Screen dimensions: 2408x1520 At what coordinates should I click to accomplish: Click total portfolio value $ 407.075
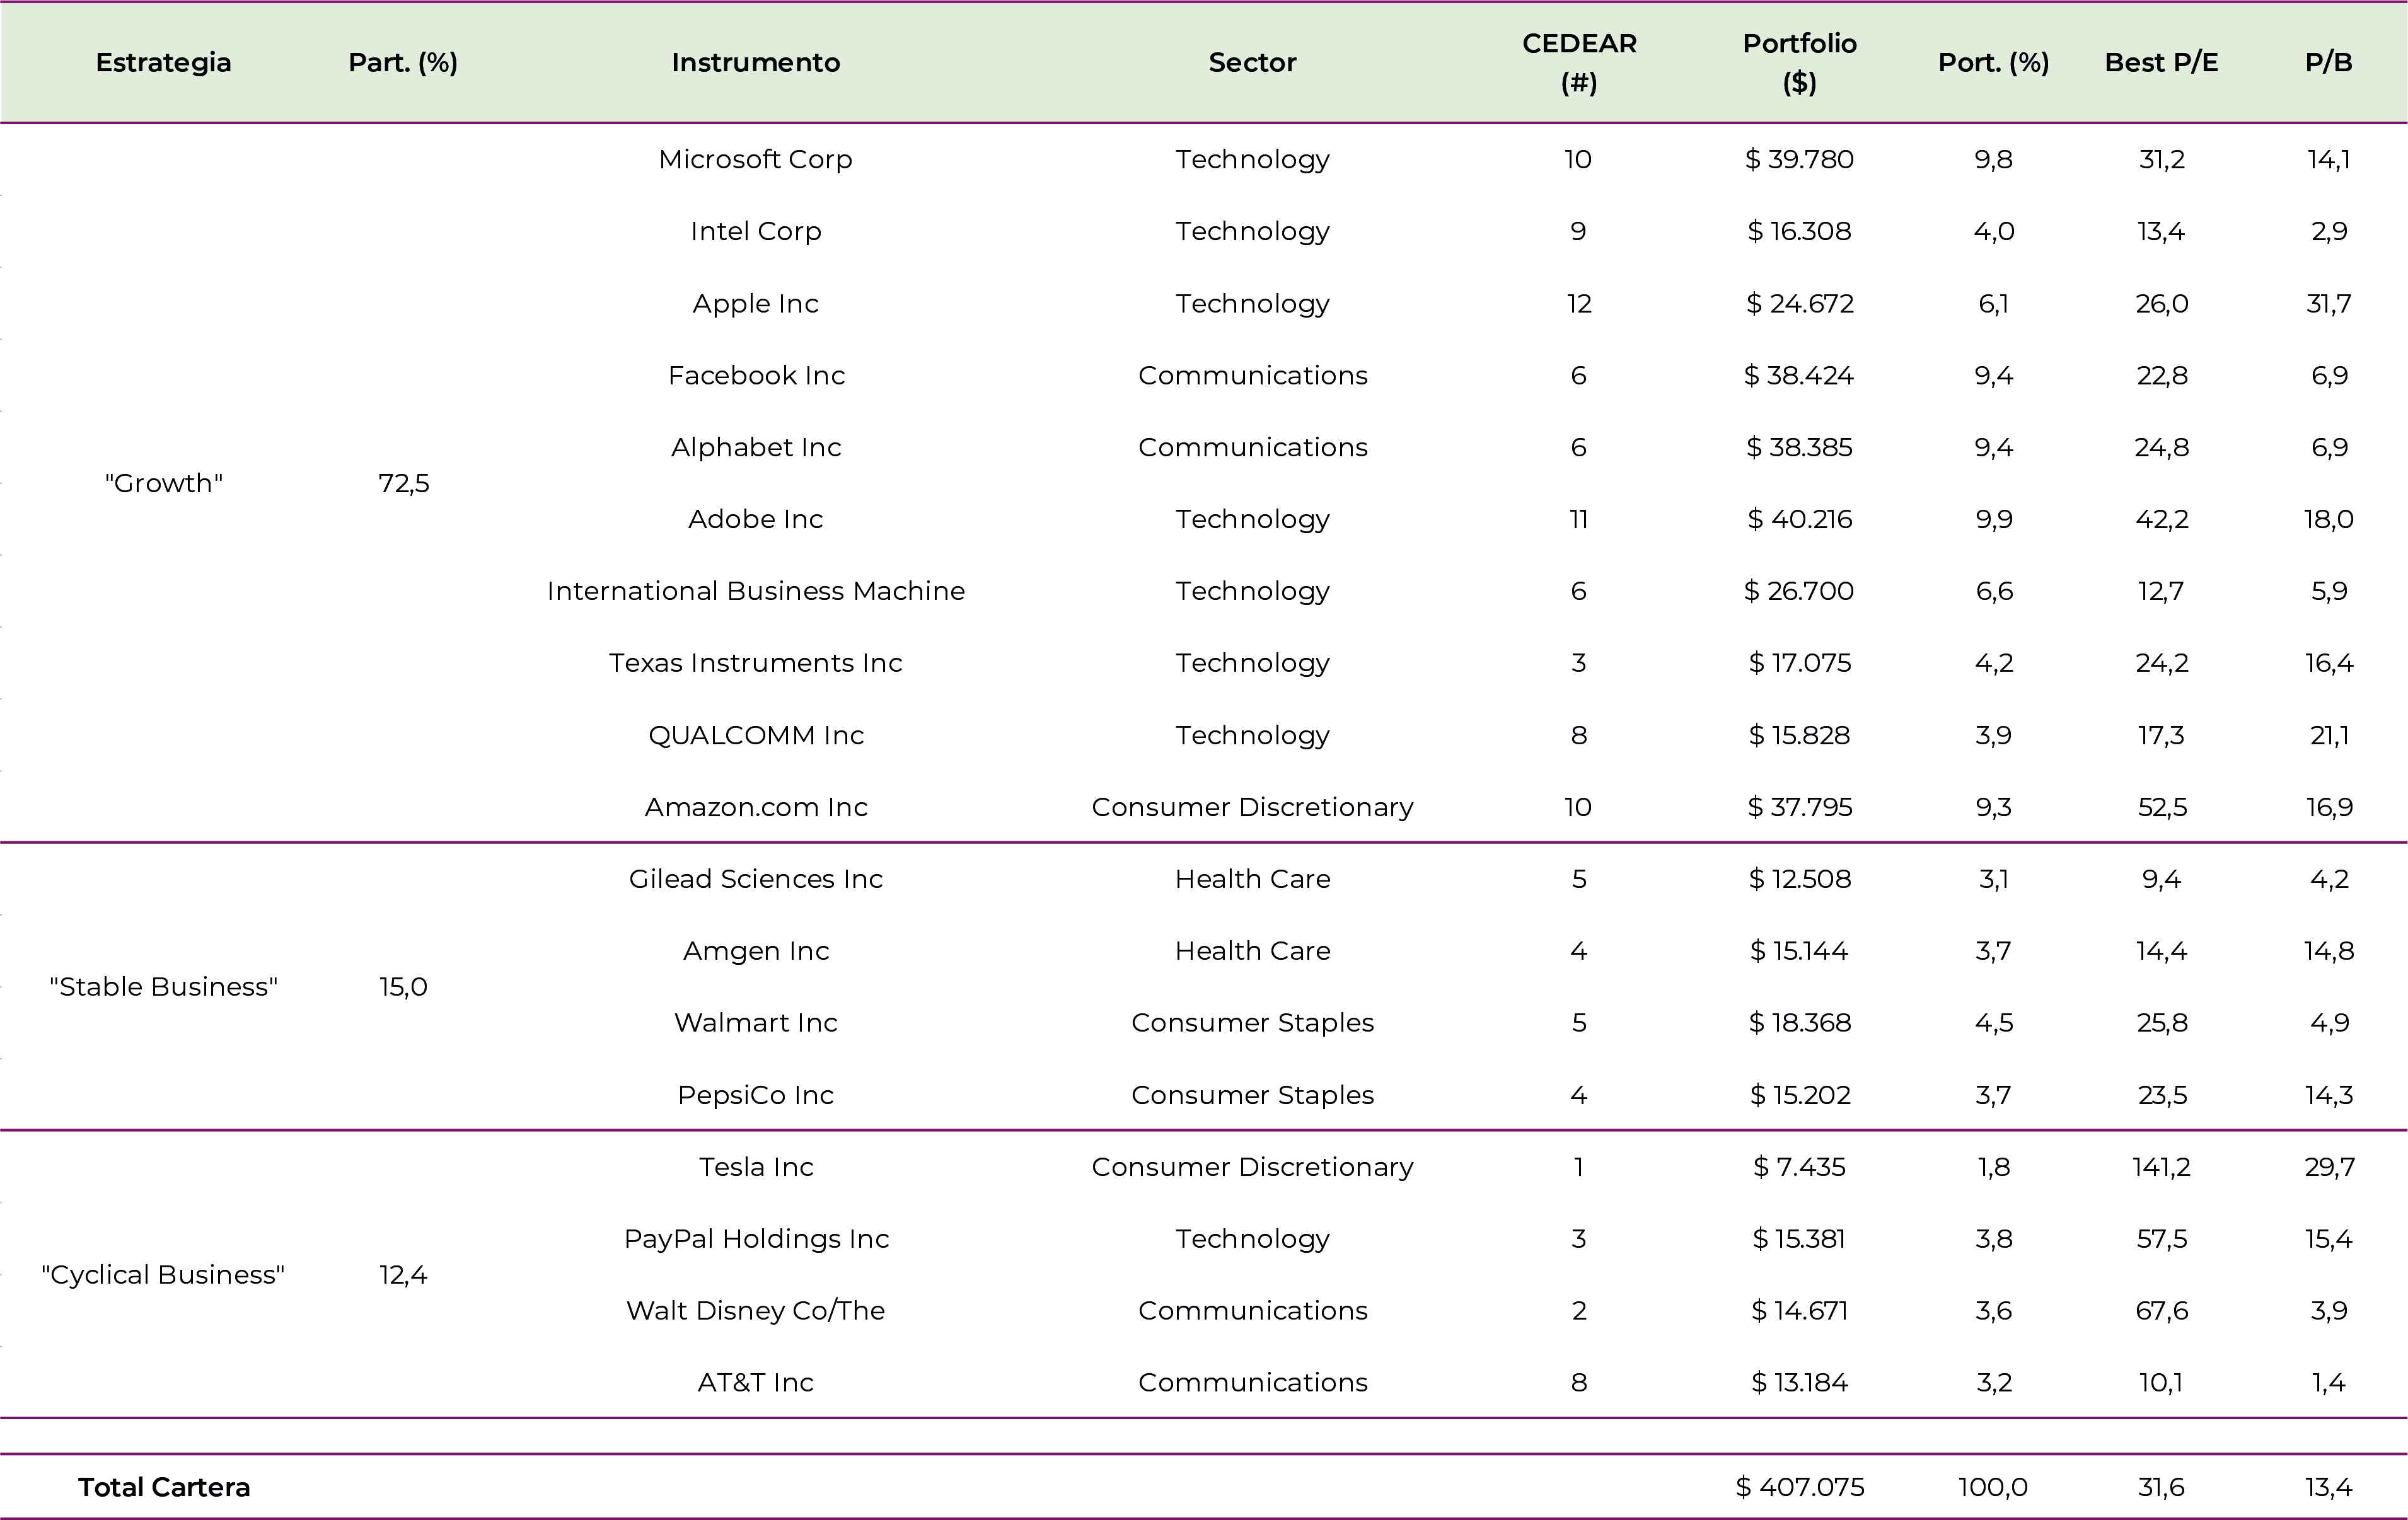(1799, 1487)
